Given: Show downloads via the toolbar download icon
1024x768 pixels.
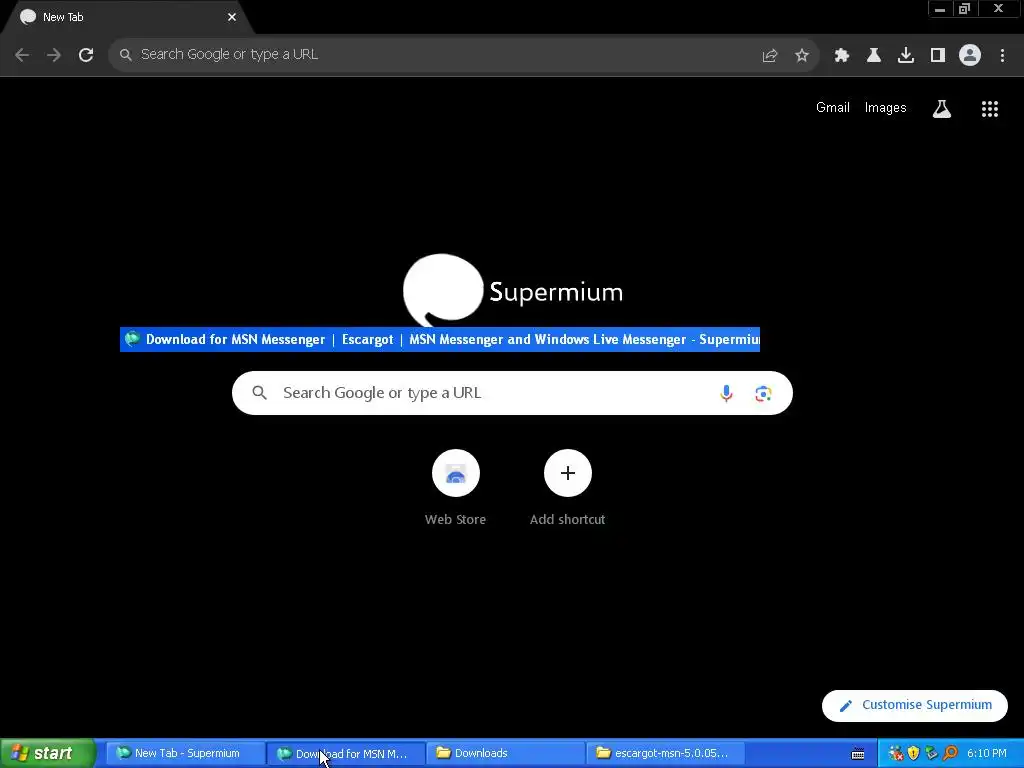Looking at the screenshot, I should point(906,56).
